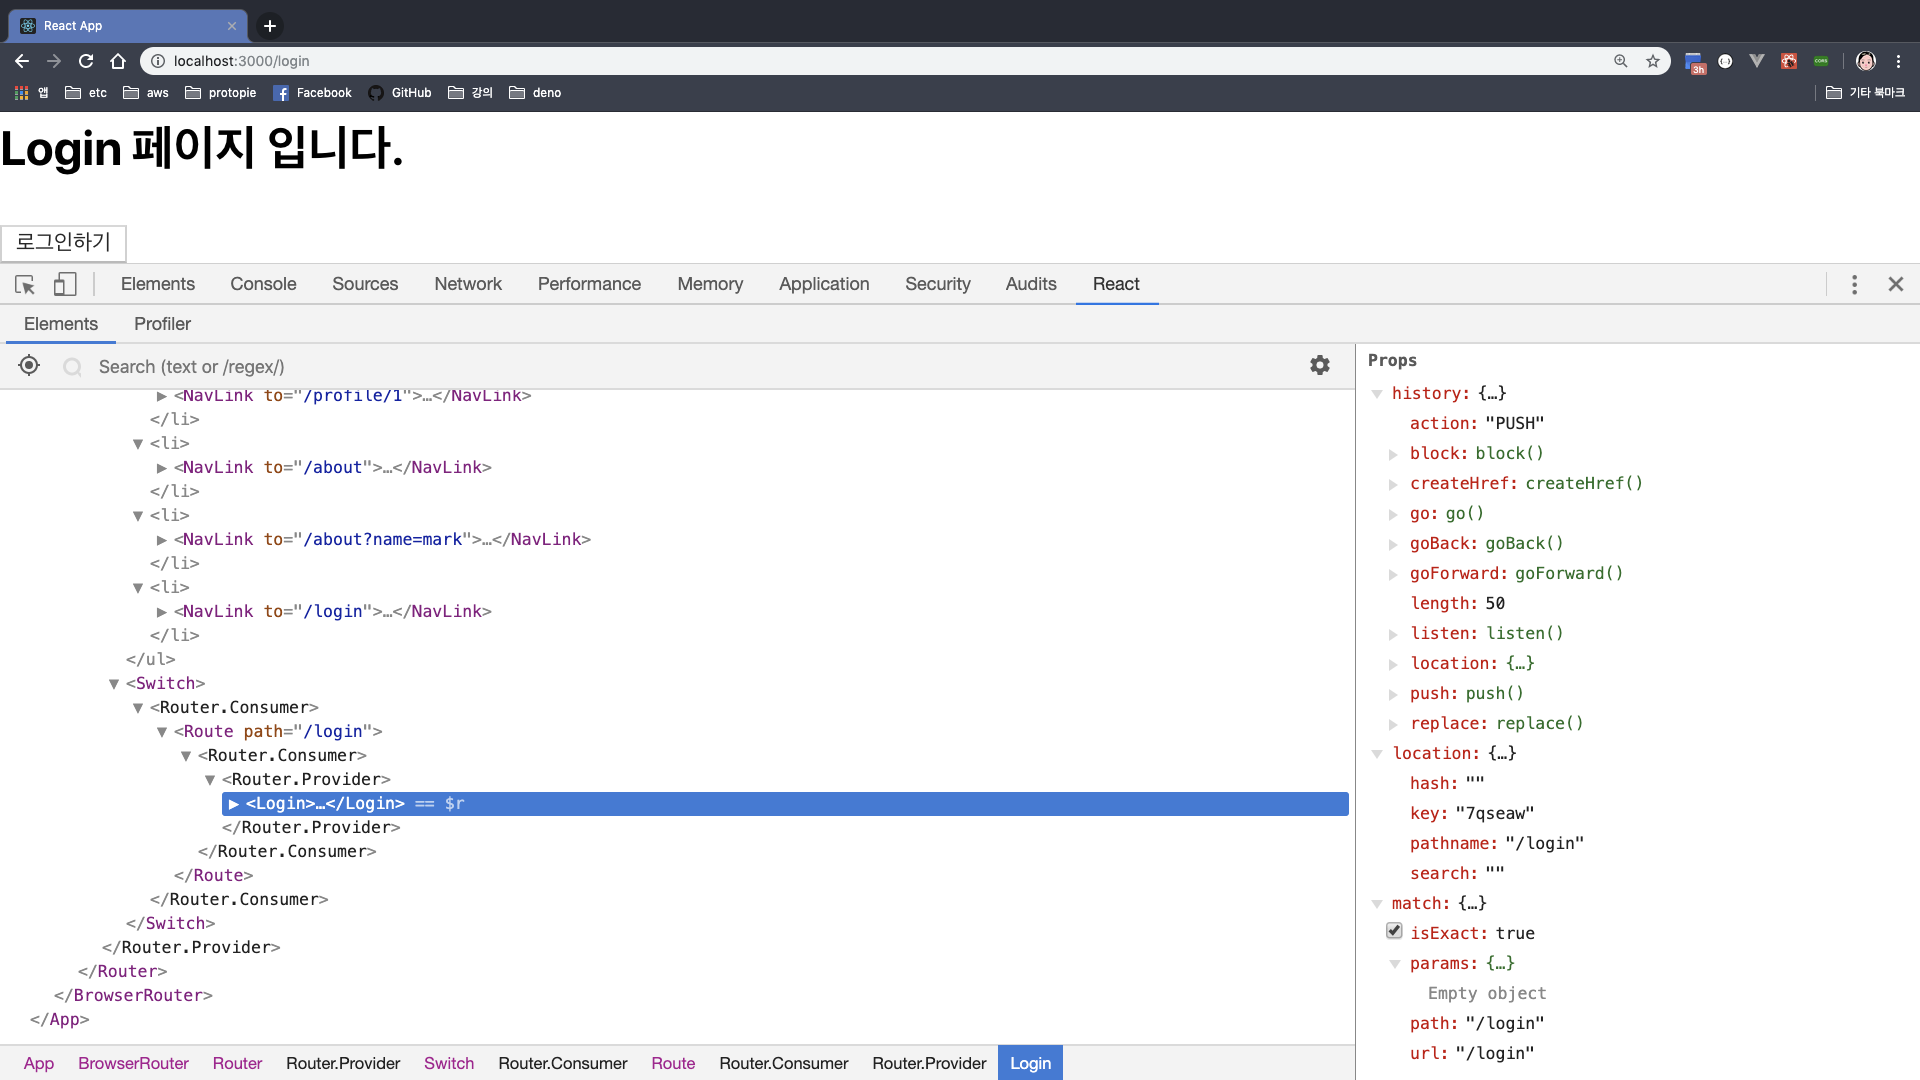Open DevTools three-dot options menu
The width and height of the screenshot is (1920, 1080).
1854,285
